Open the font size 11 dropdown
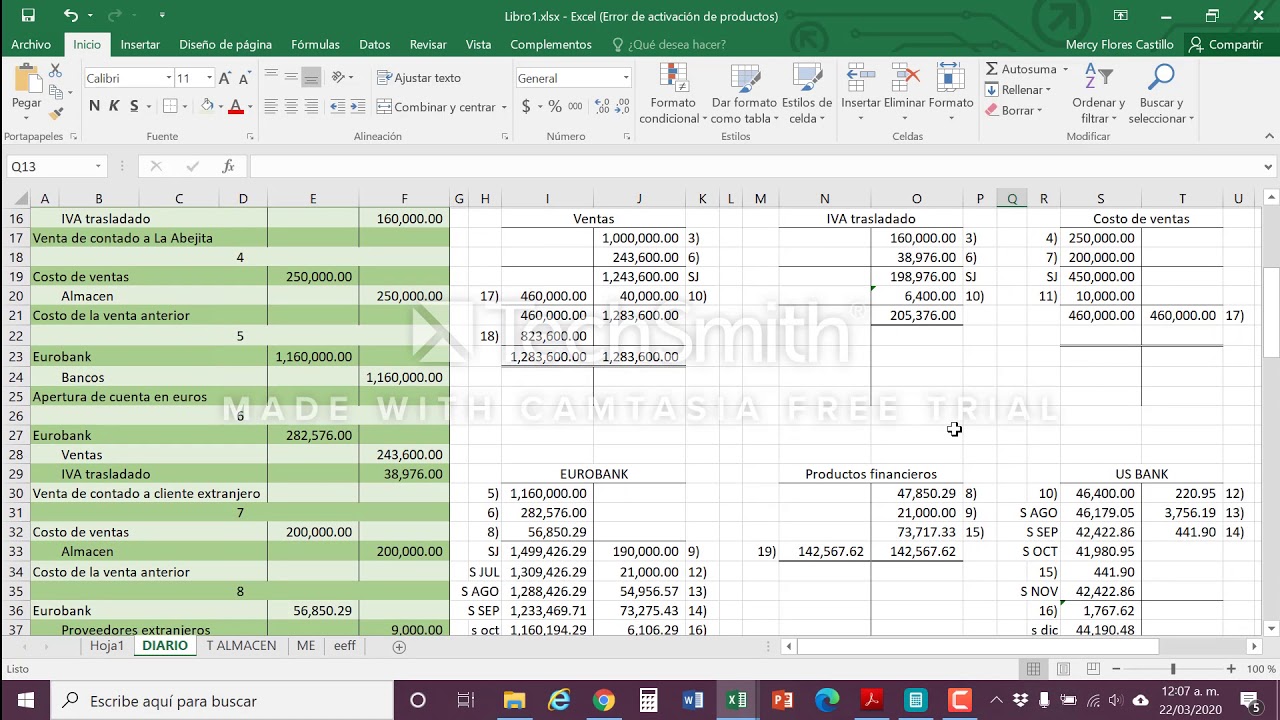Image resolution: width=1280 pixels, height=720 pixels. click(x=209, y=78)
